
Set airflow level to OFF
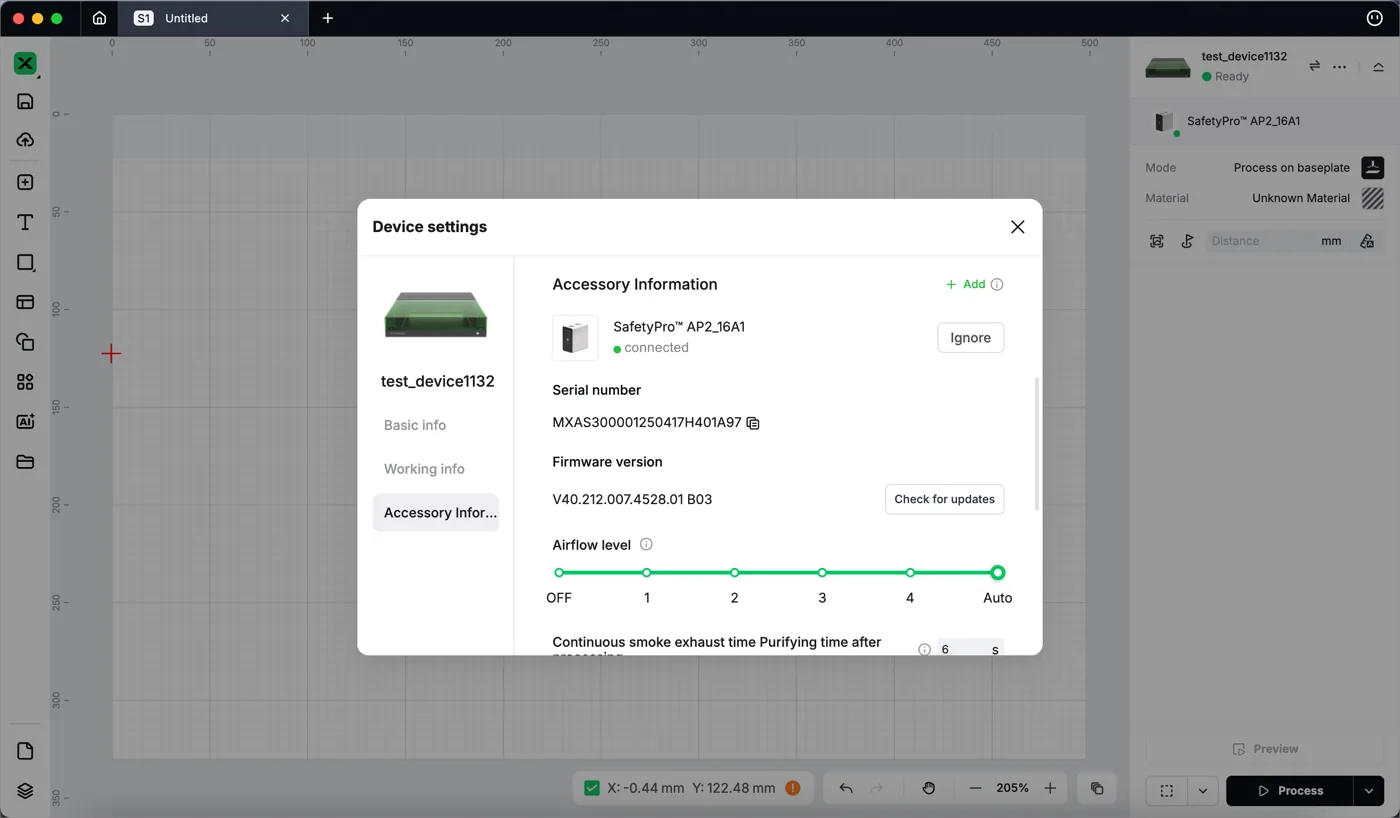pos(559,573)
